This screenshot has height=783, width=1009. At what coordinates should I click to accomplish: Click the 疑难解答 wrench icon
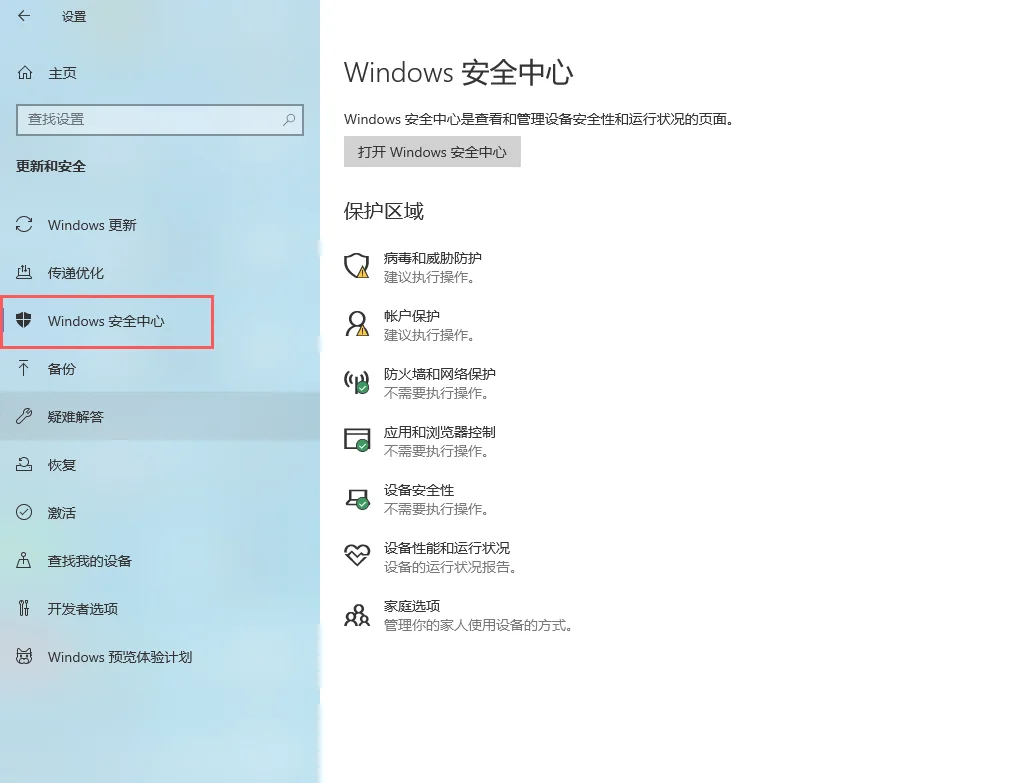[24, 416]
